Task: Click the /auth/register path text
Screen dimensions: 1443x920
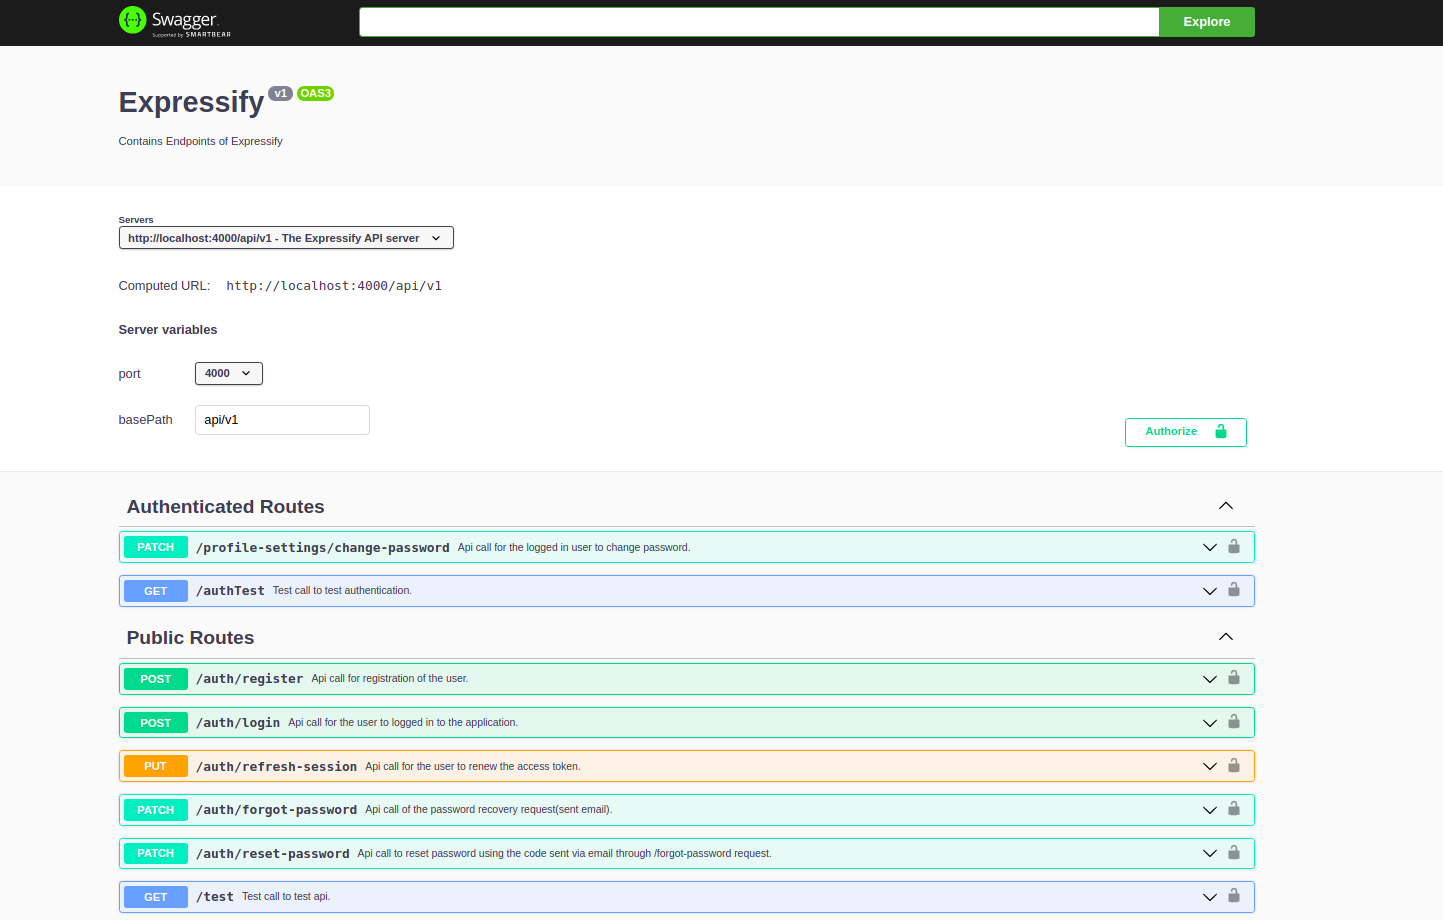Action: 250,679
